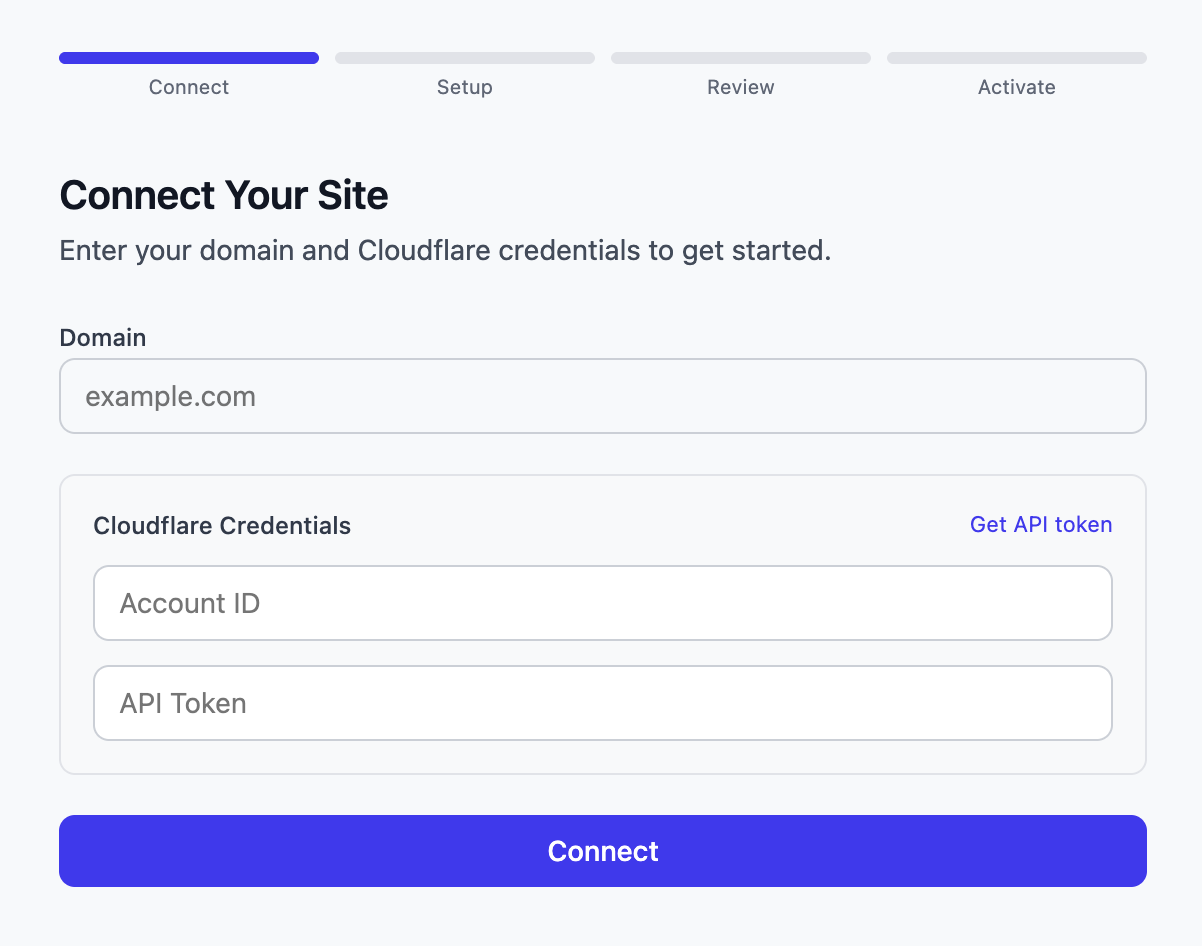Viewport: 1202px width, 946px height.
Task: Click the Cloudflare Credentials card background
Action: click(x=602, y=758)
